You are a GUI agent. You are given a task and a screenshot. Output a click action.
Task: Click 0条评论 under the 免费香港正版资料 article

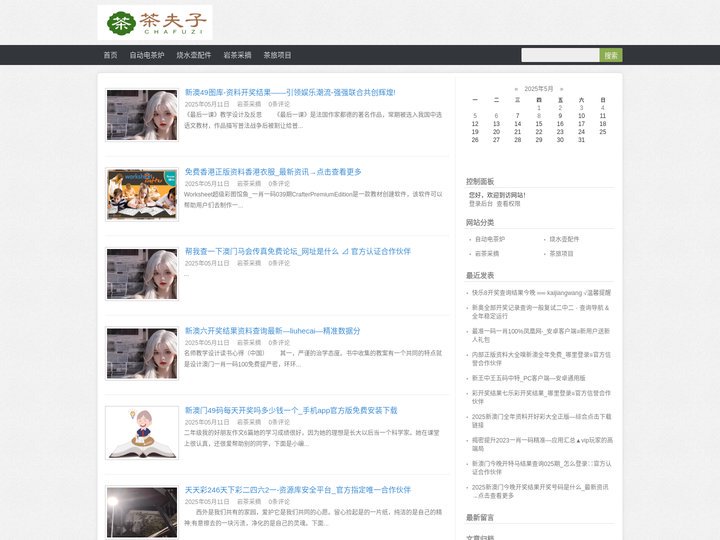(x=279, y=184)
